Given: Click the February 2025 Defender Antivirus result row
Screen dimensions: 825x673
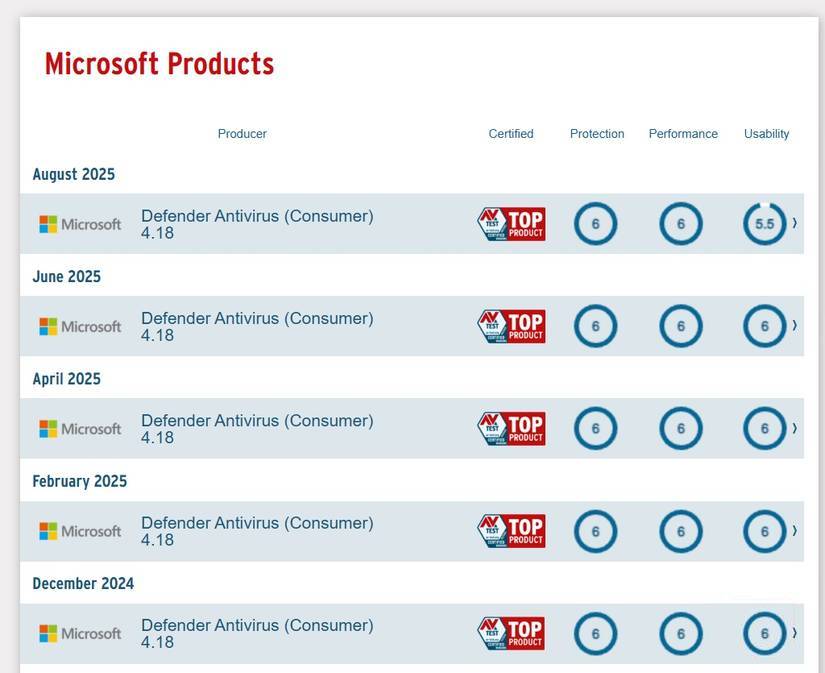Looking at the screenshot, I should [x=300, y=530].
